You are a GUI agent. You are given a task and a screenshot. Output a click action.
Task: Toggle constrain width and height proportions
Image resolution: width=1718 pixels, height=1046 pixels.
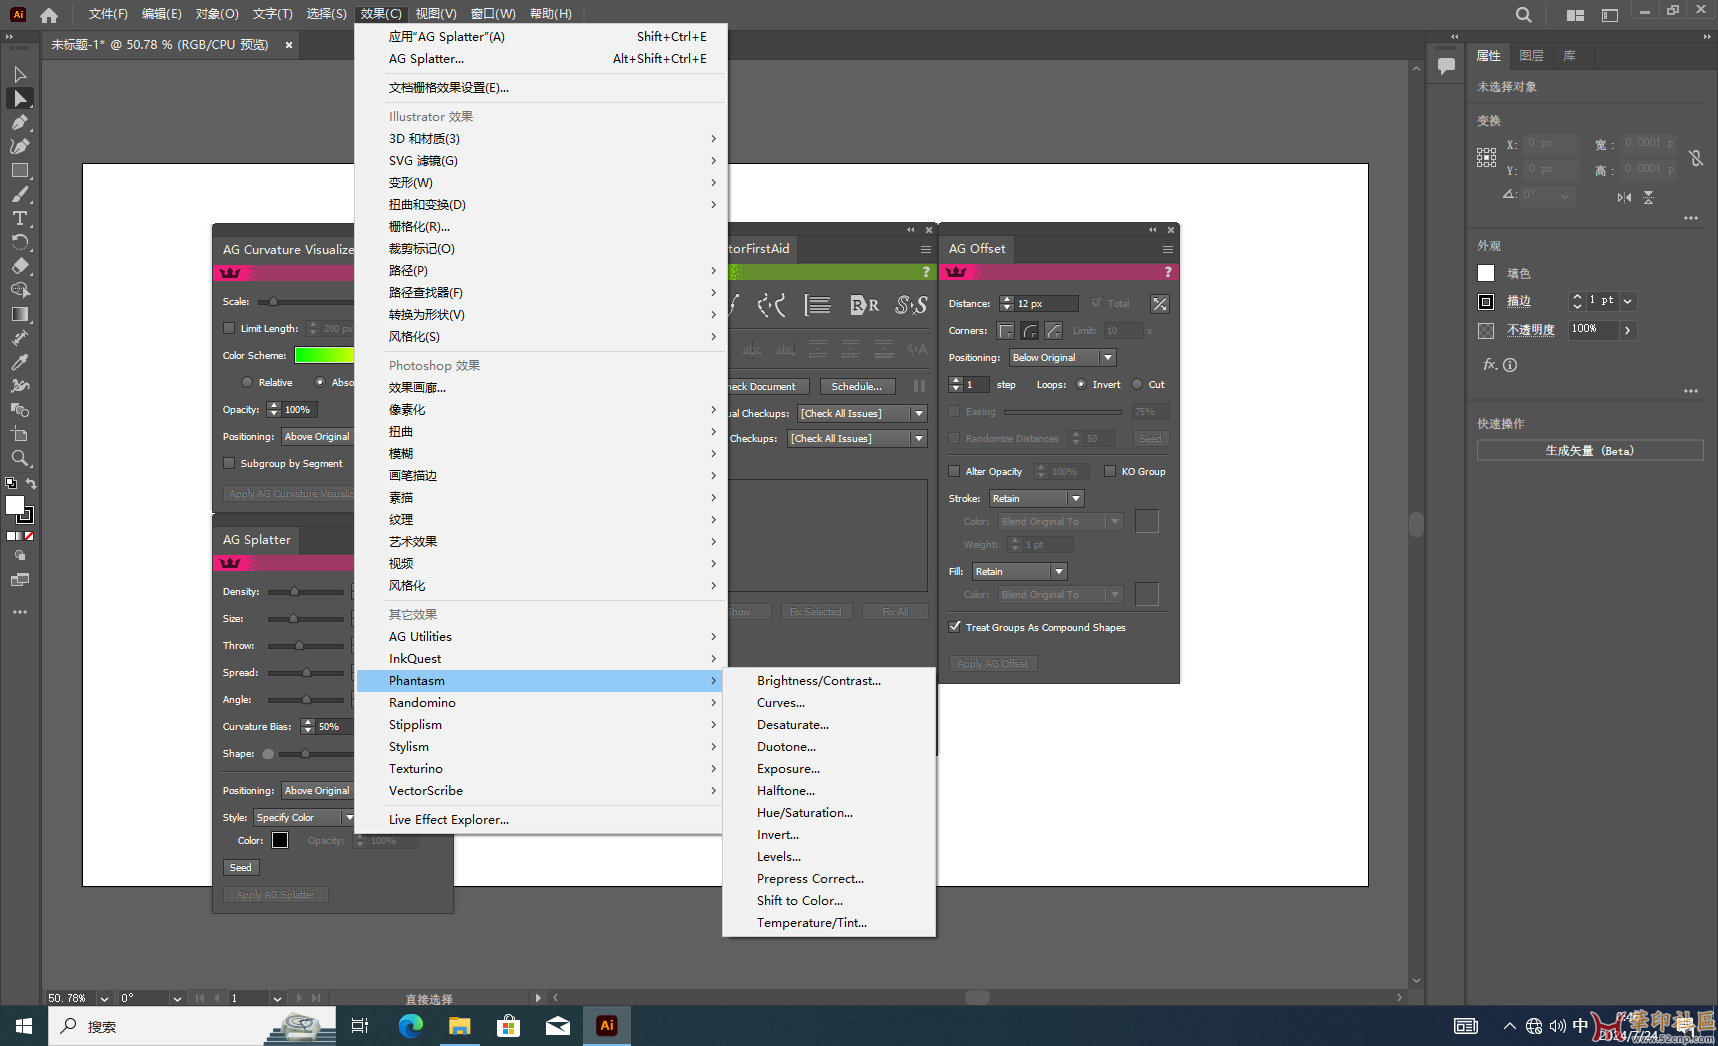pyautogui.click(x=1696, y=158)
